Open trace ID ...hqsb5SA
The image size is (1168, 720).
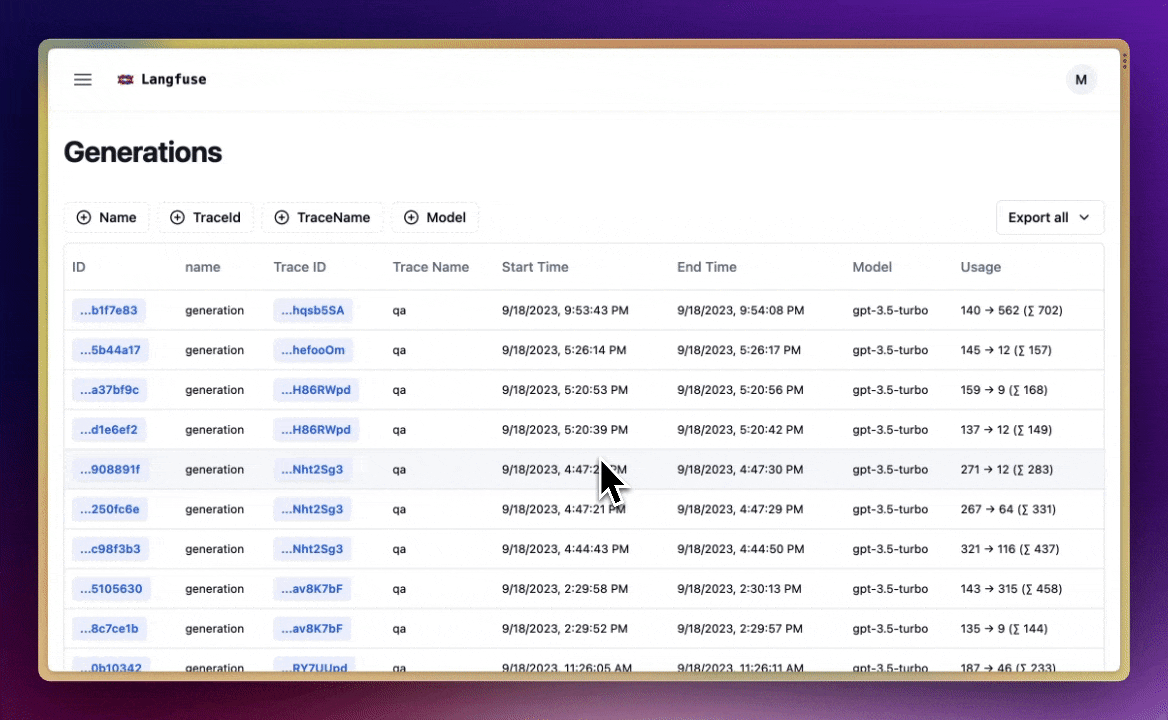(x=313, y=311)
